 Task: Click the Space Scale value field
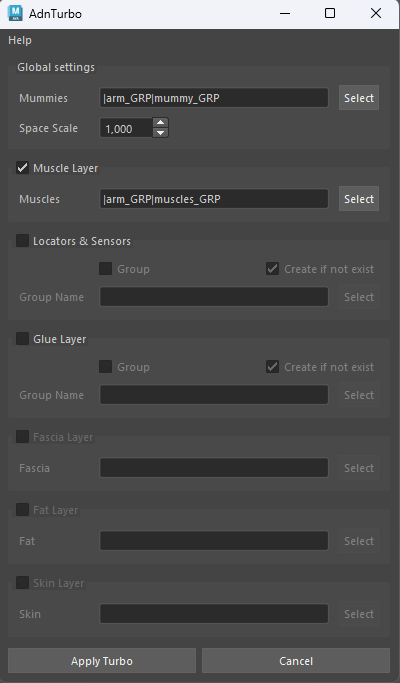click(126, 128)
